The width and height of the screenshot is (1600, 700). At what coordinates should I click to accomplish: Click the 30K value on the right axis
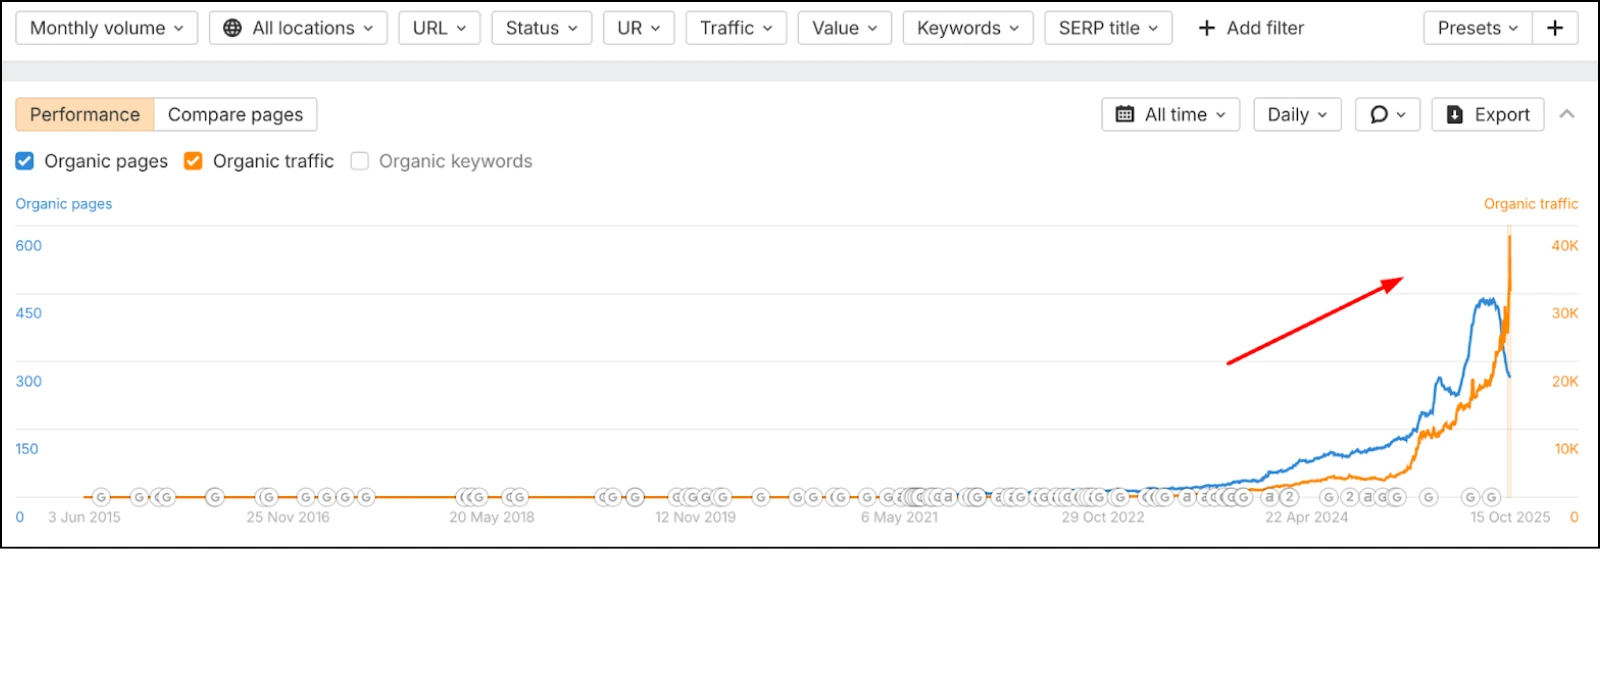pyautogui.click(x=1565, y=314)
